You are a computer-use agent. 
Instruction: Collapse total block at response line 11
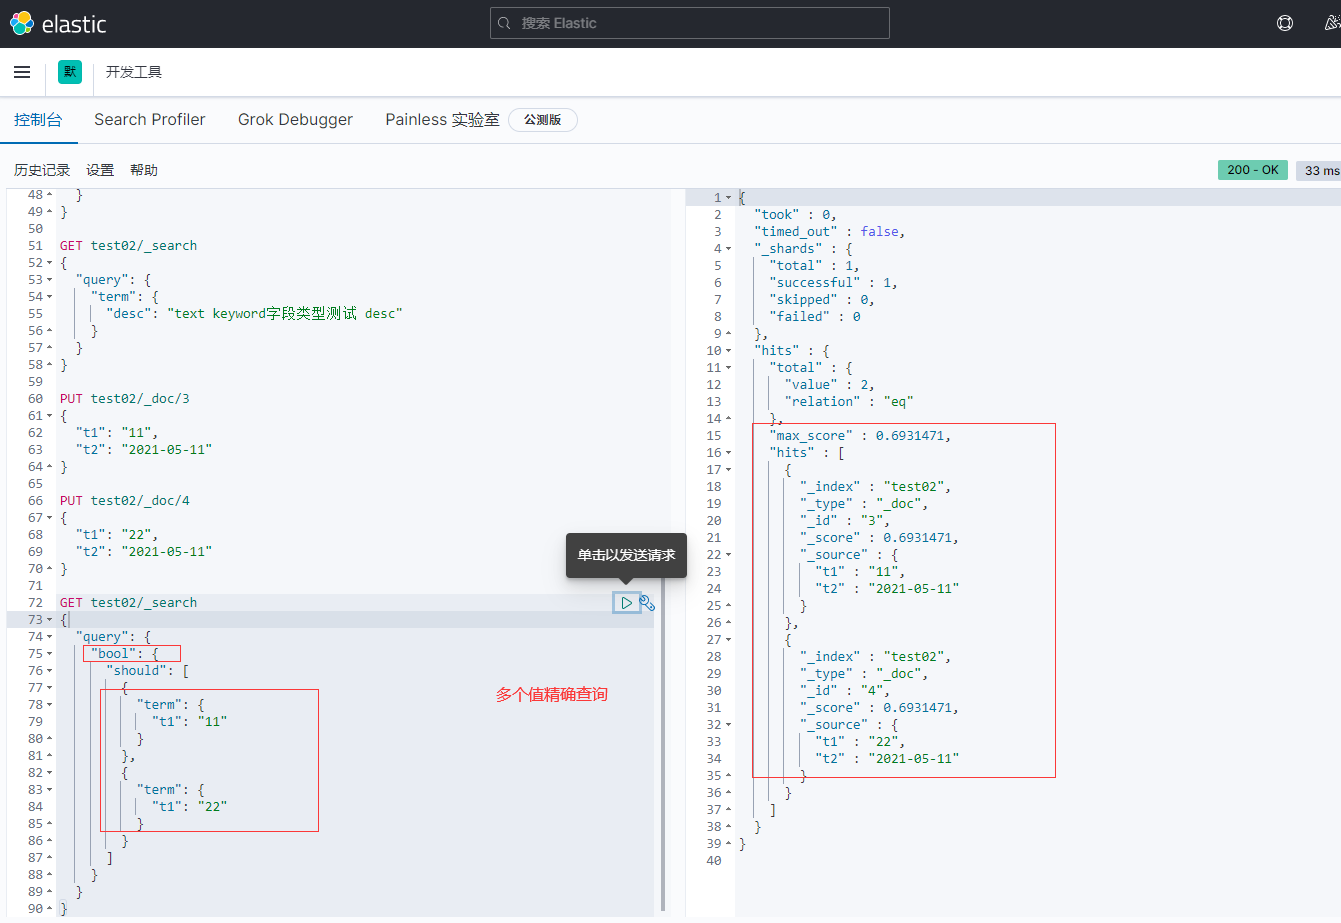(x=728, y=368)
